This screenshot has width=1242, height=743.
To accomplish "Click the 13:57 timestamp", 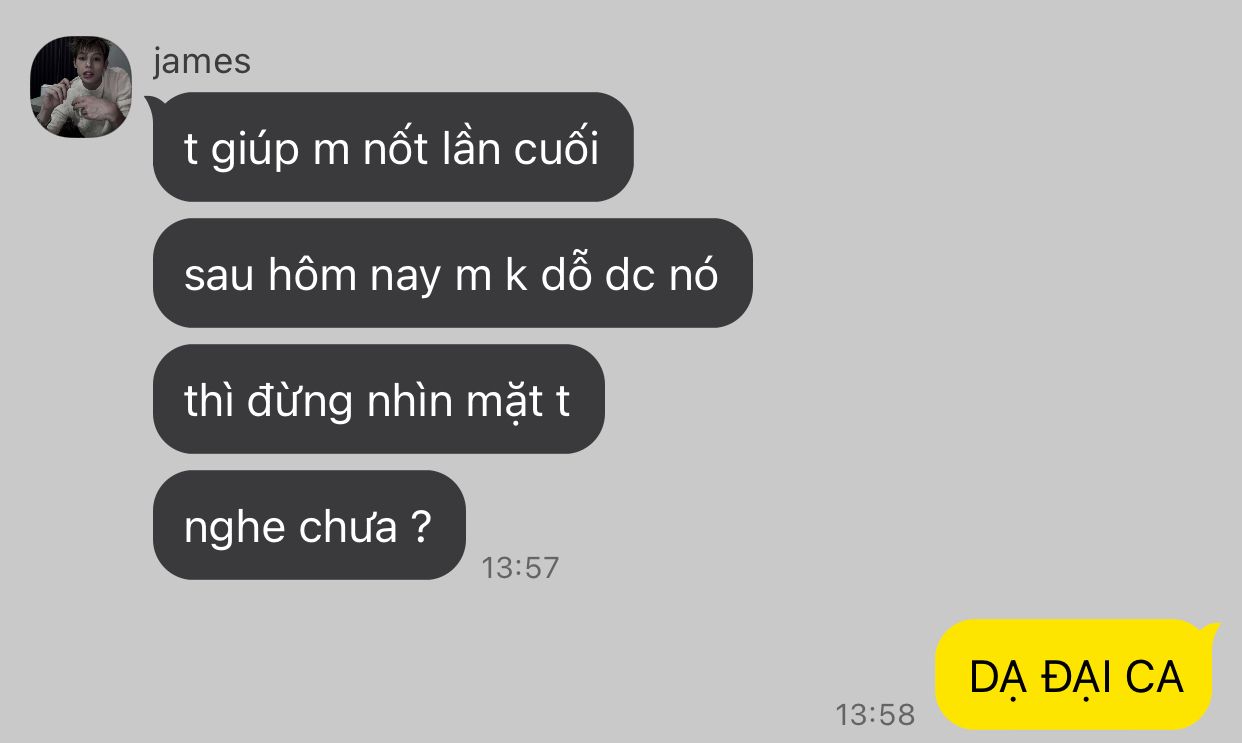I will [520, 568].
